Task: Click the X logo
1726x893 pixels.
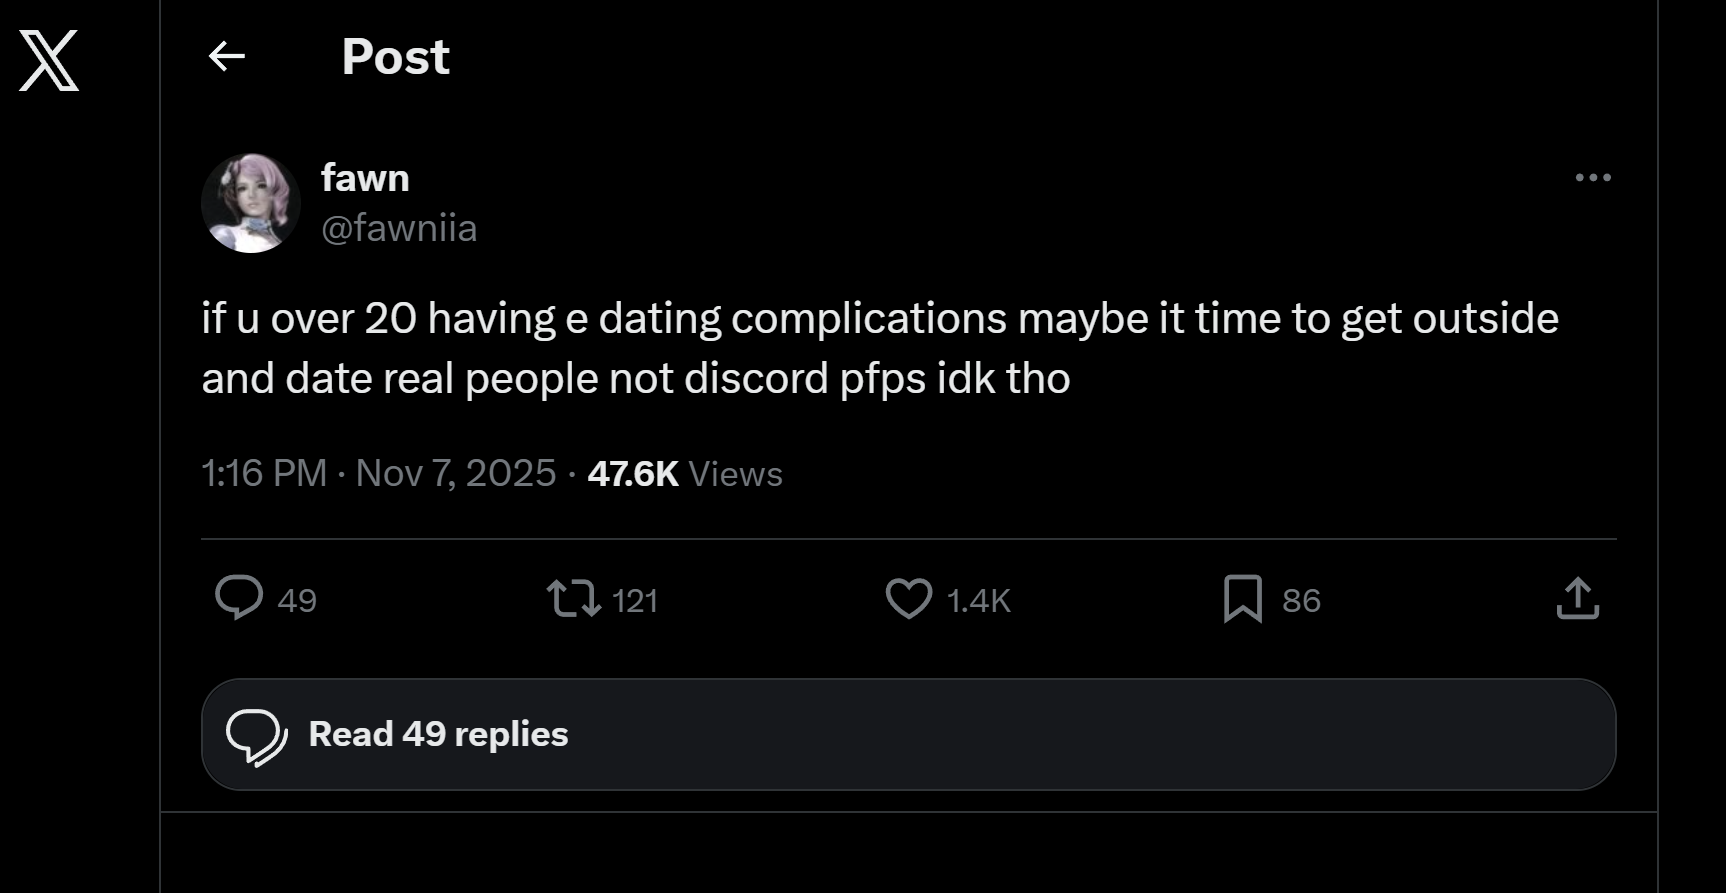Action: (49, 60)
